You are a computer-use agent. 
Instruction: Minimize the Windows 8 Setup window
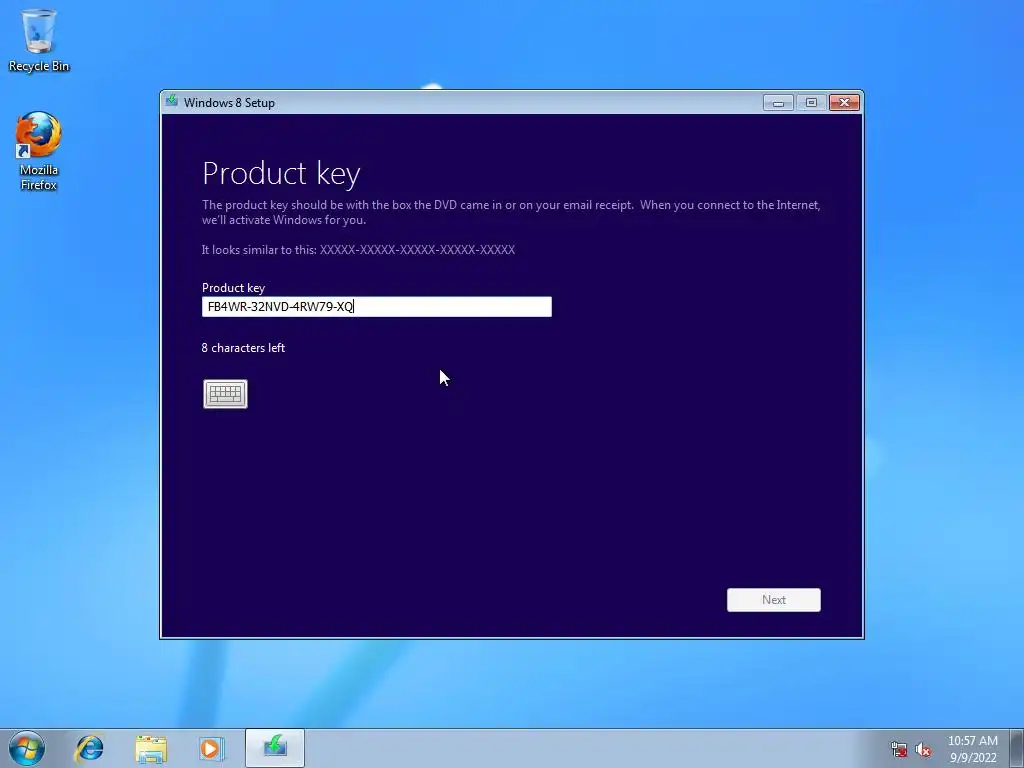pyautogui.click(x=778, y=103)
